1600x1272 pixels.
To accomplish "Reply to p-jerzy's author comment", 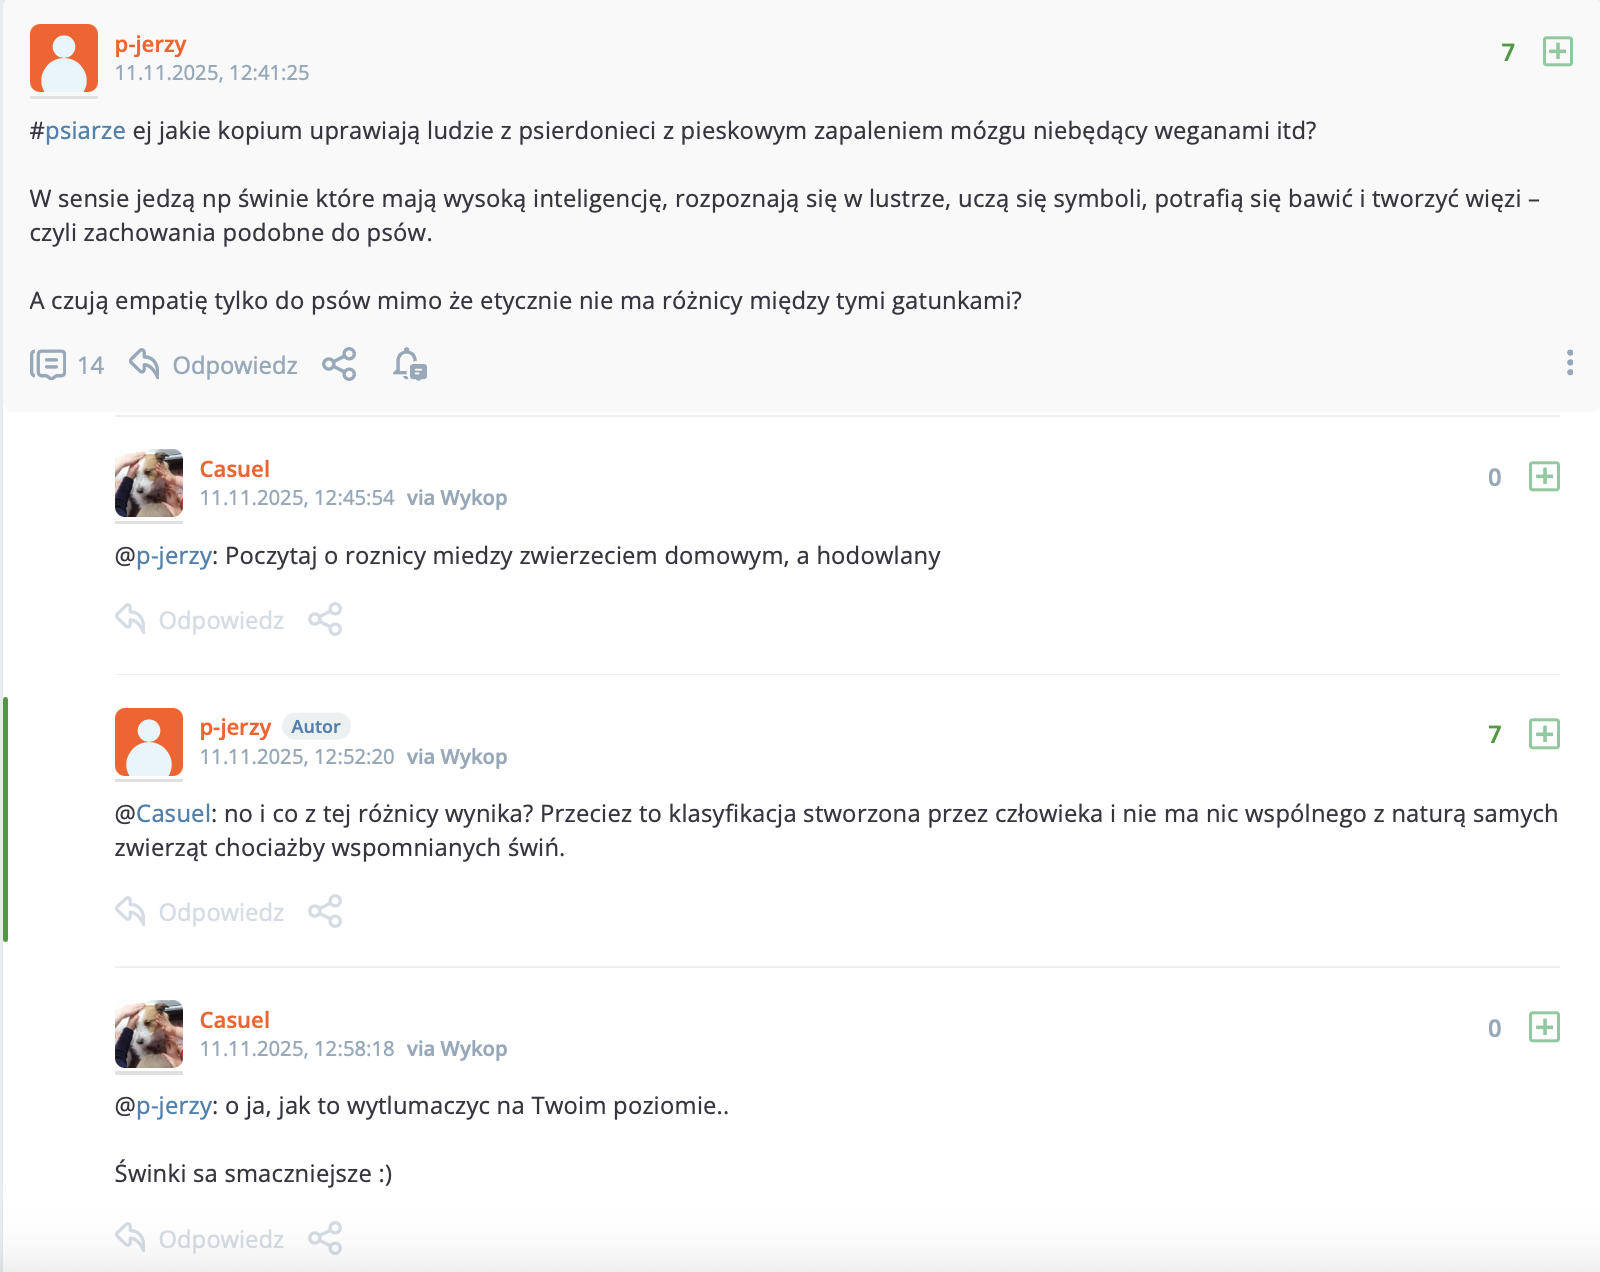I will pyautogui.click(x=200, y=912).
